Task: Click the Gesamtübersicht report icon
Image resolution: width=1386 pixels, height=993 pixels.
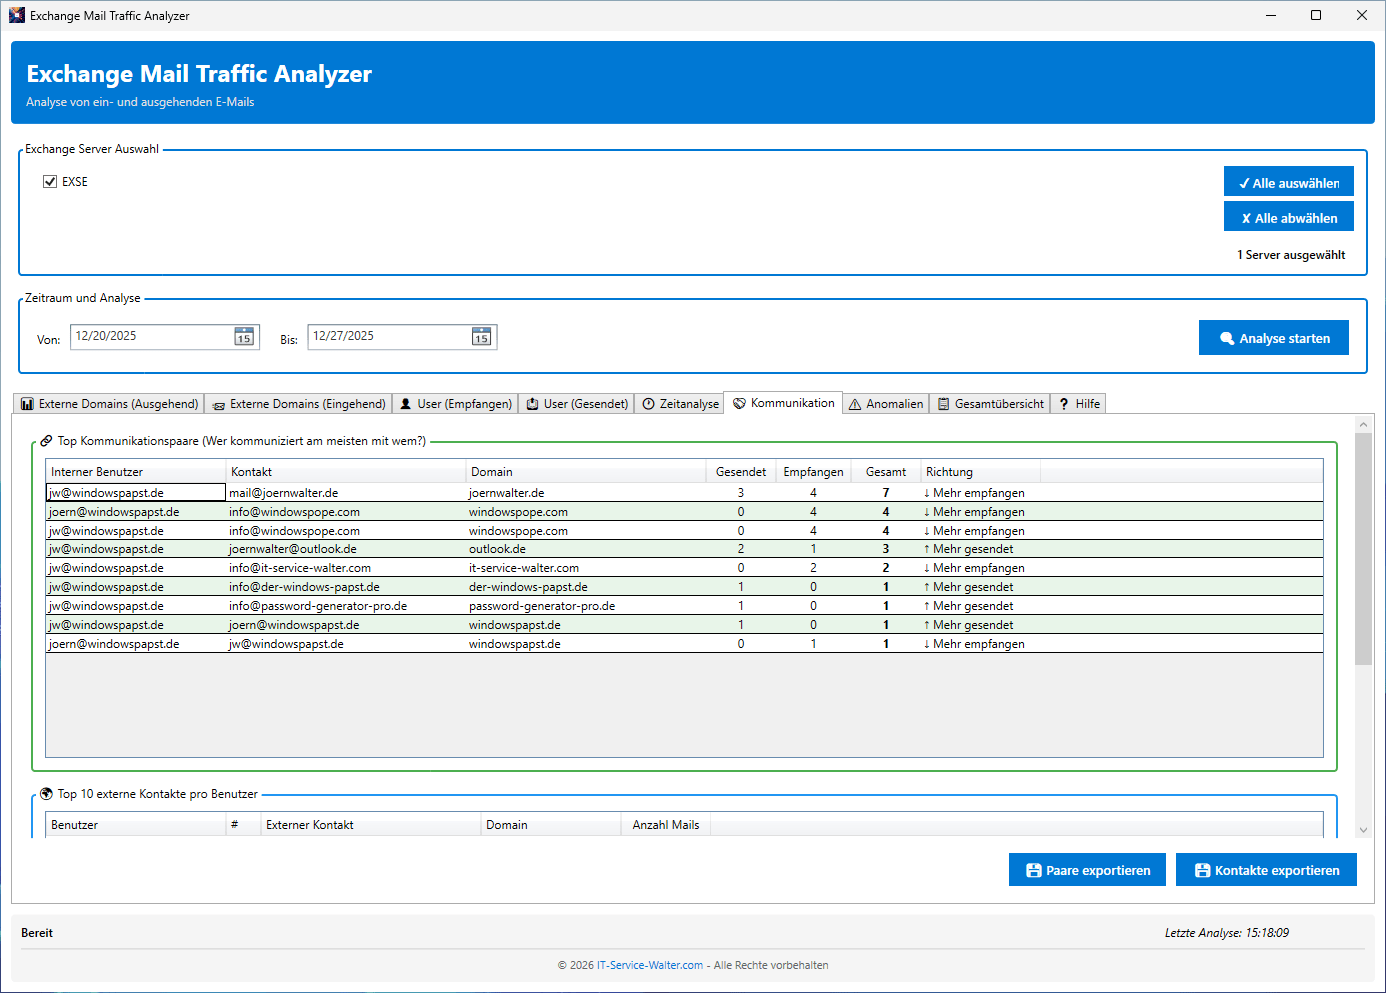Action: coord(943,404)
